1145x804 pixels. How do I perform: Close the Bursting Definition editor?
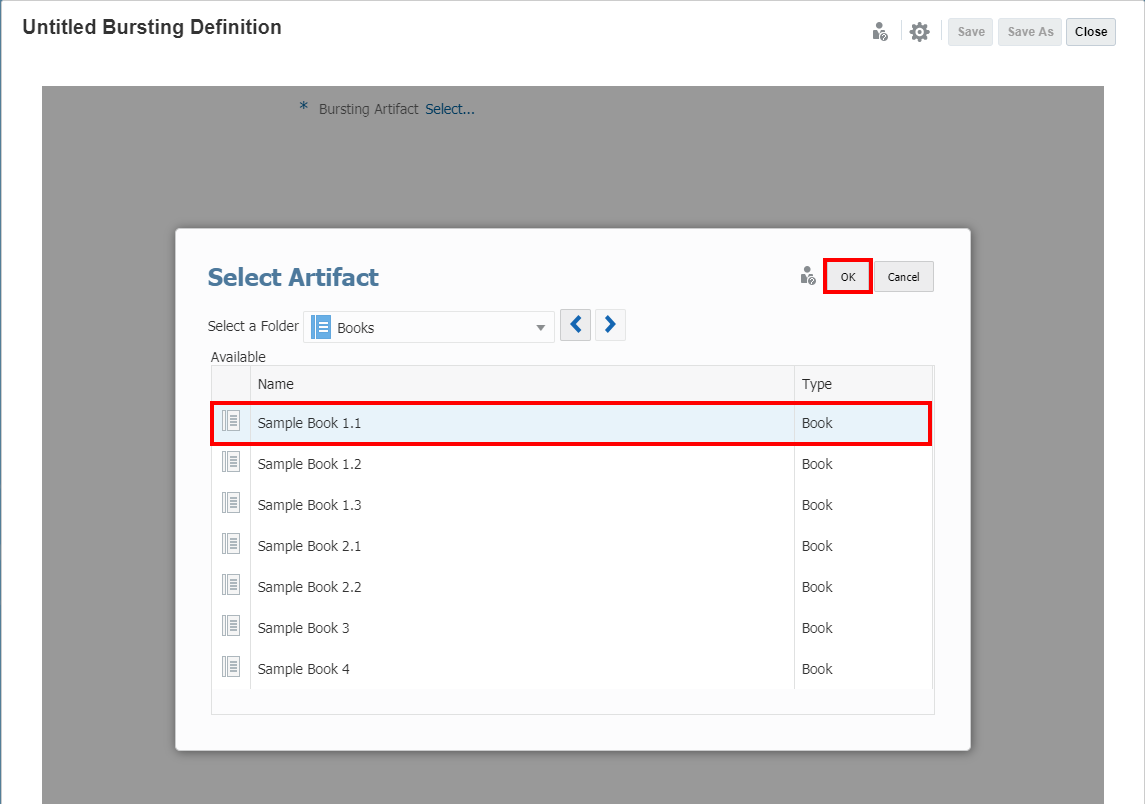[x=1090, y=32]
